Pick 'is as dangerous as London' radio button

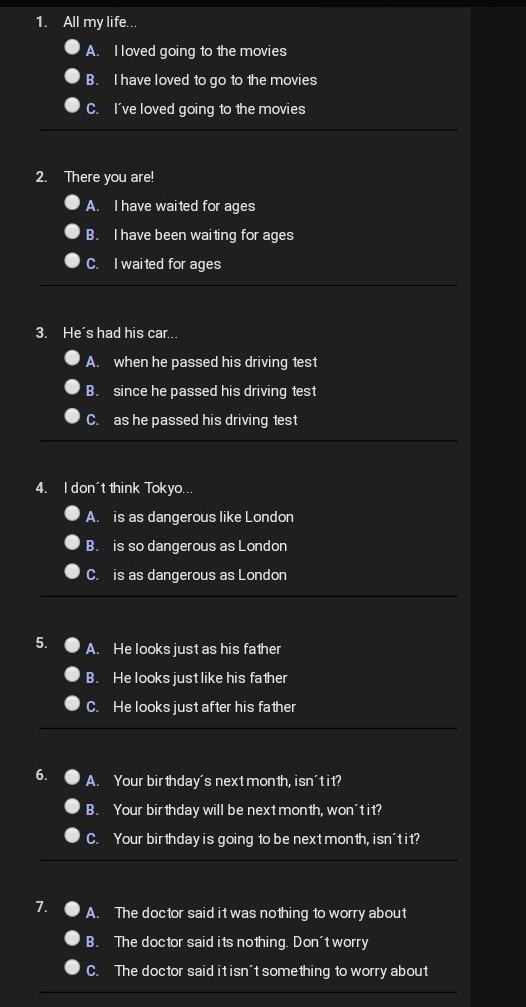click(72, 572)
